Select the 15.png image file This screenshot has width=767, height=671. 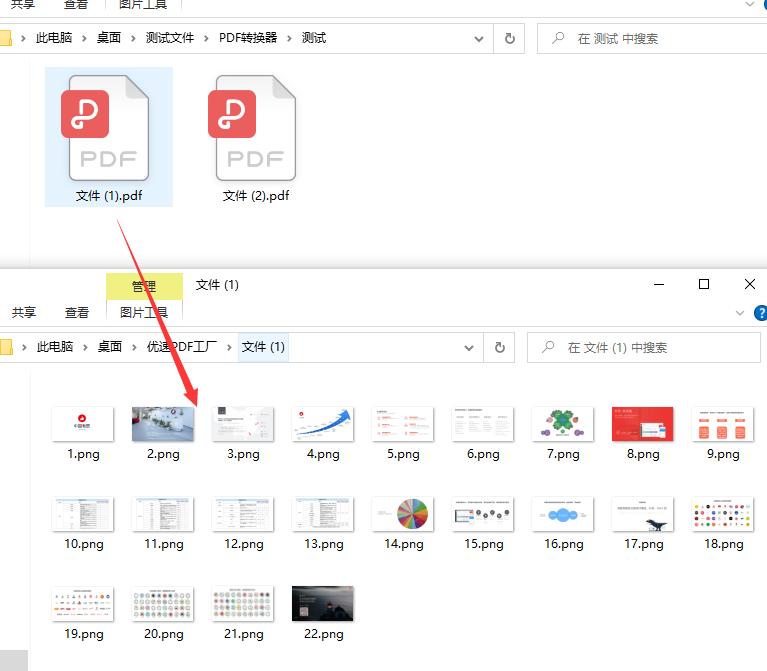tap(483, 514)
